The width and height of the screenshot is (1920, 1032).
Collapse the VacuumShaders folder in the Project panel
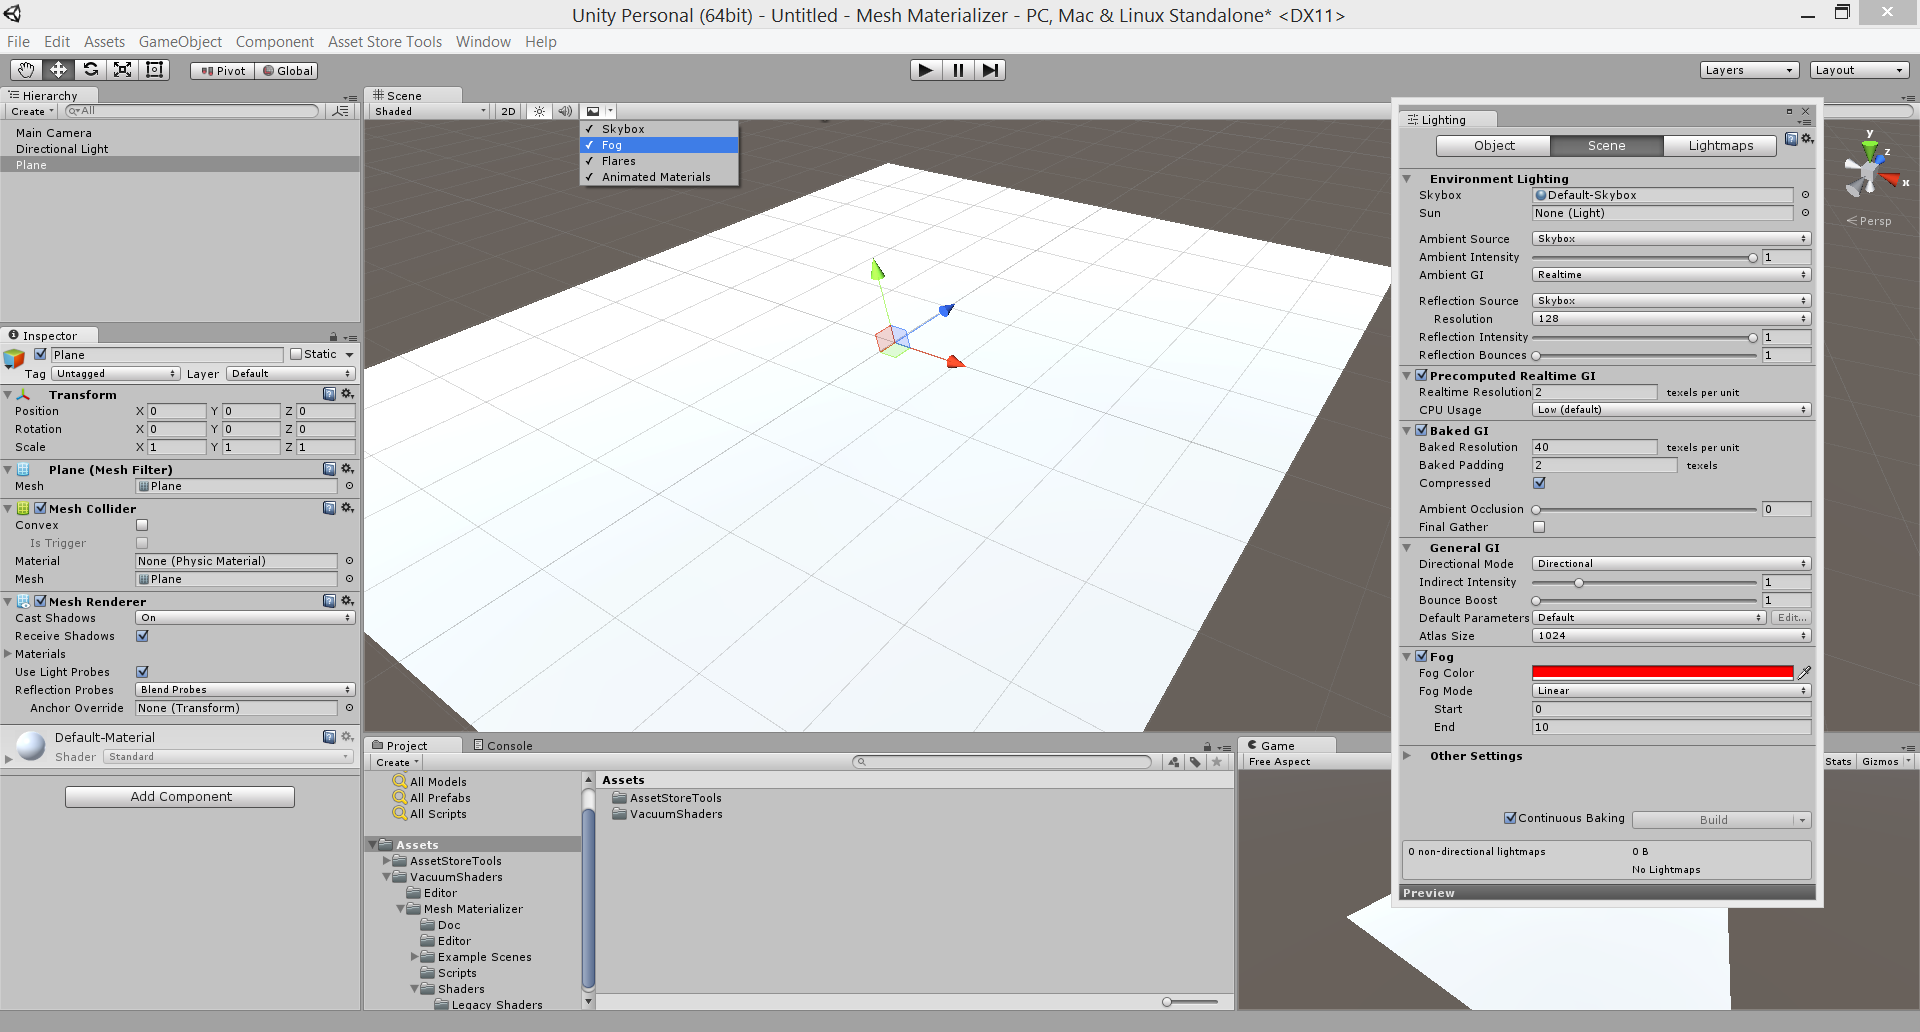386,877
